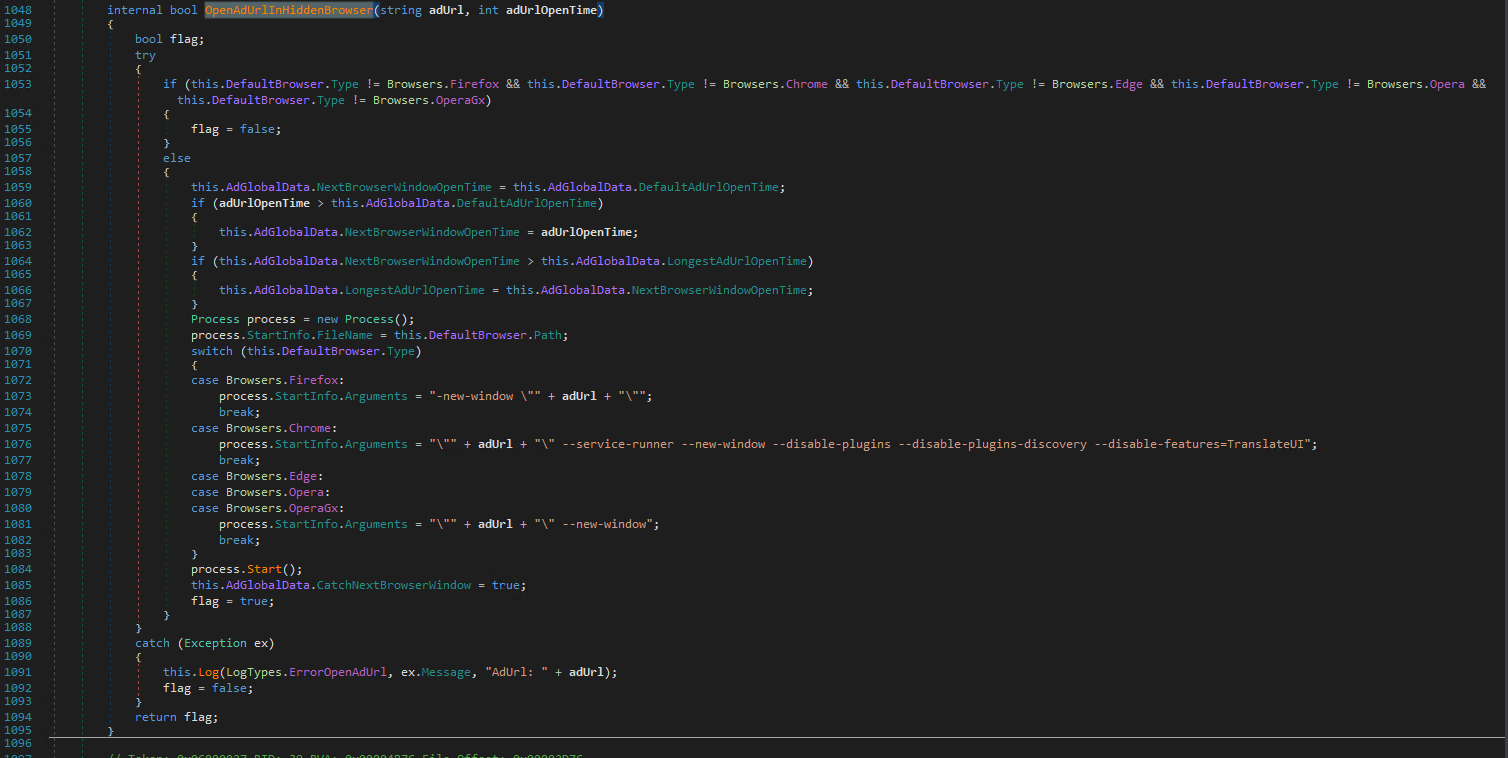
Task: Click NextBrowserWindowOpenTime on line 1062
Action: click(432, 232)
